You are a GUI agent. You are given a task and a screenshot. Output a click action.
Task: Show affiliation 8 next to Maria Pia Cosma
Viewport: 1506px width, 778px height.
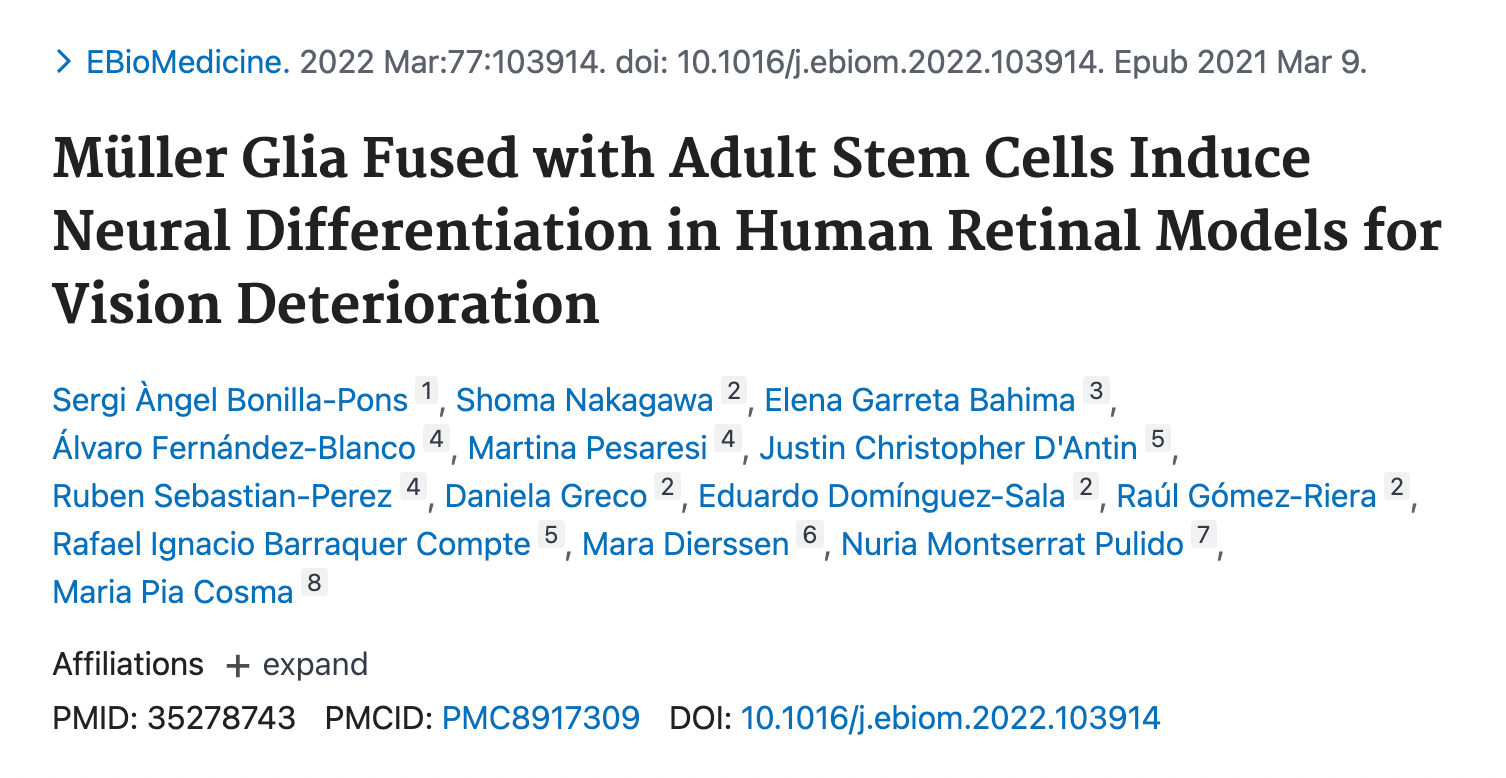(x=315, y=584)
